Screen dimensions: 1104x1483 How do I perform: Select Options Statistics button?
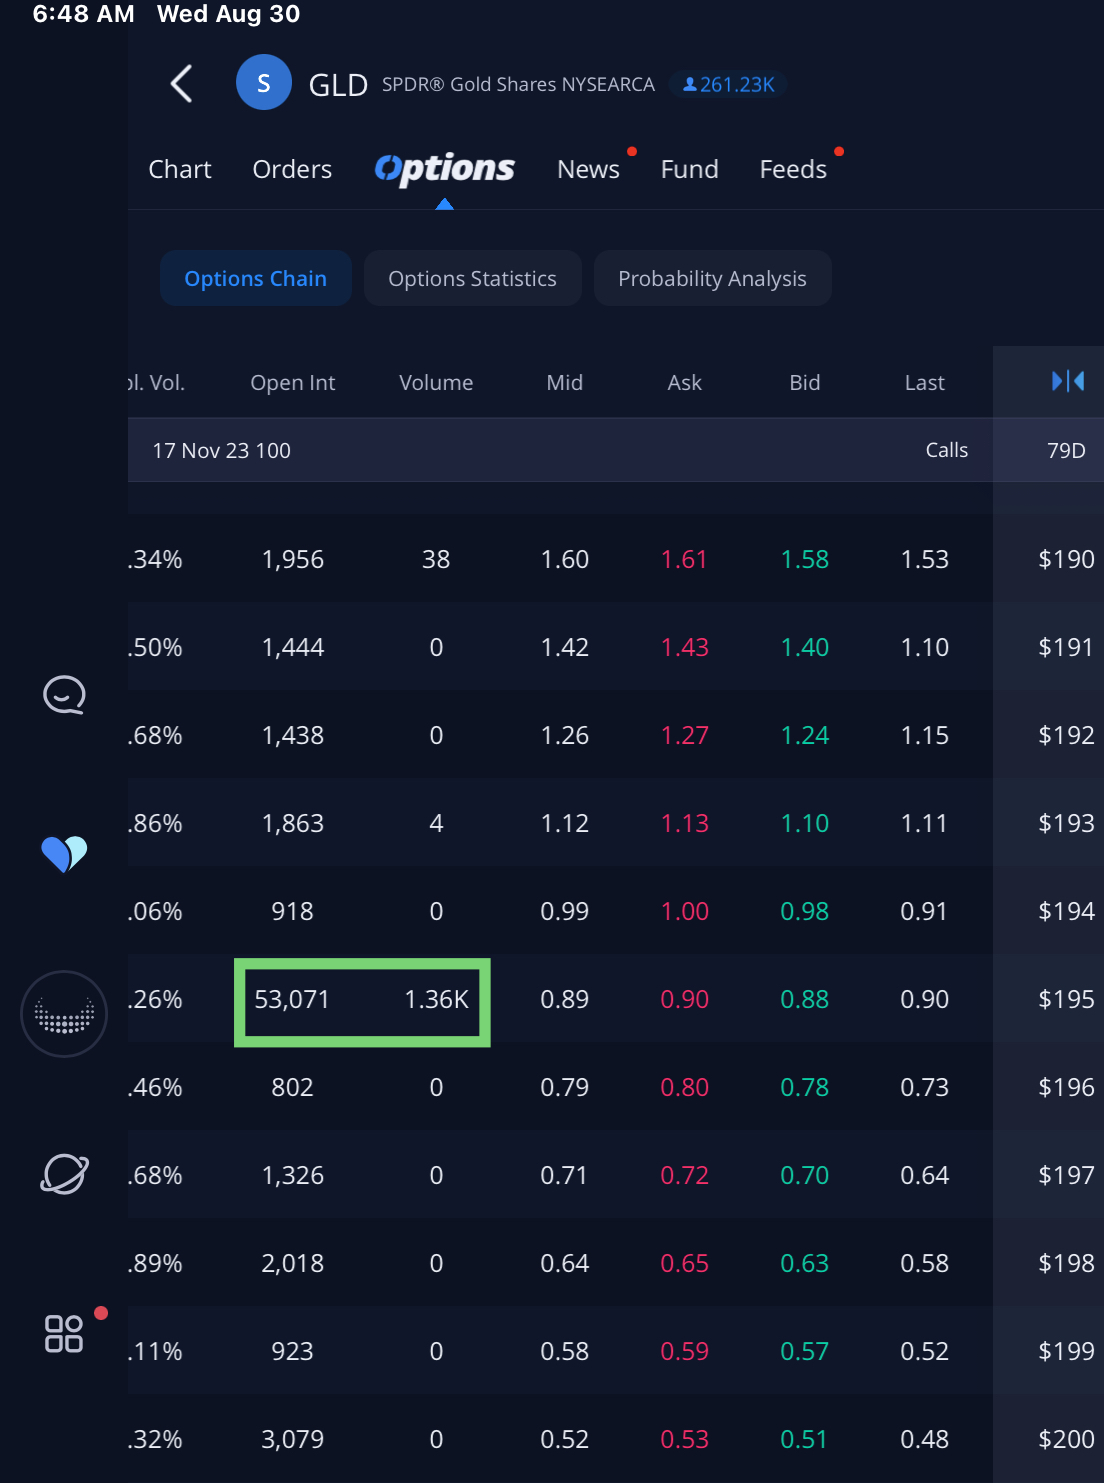[x=472, y=278]
